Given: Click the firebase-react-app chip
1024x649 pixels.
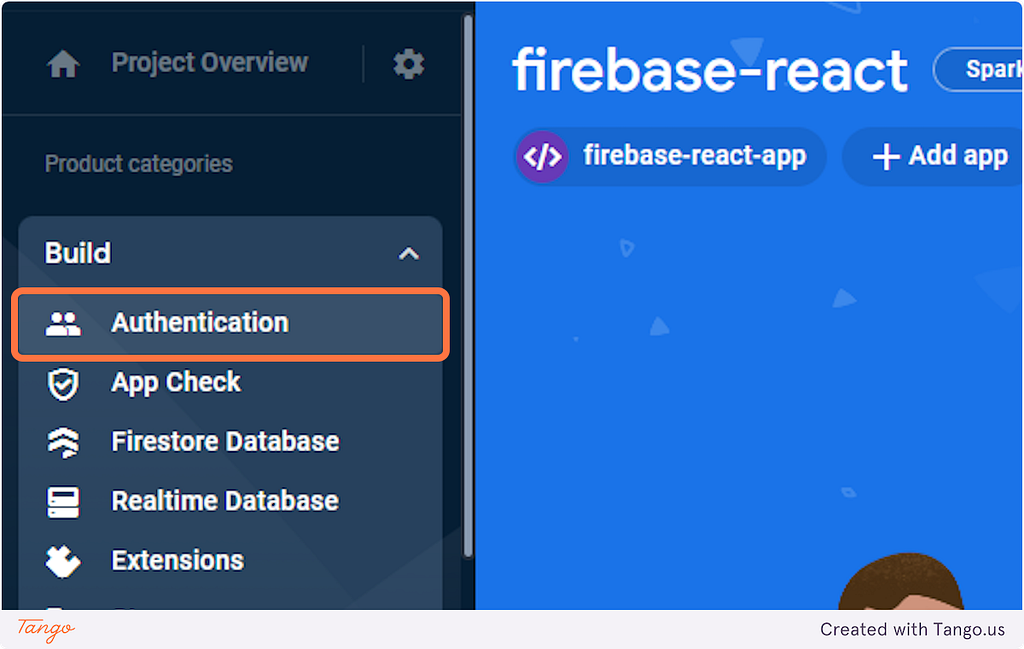Looking at the screenshot, I should pos(670,157).
